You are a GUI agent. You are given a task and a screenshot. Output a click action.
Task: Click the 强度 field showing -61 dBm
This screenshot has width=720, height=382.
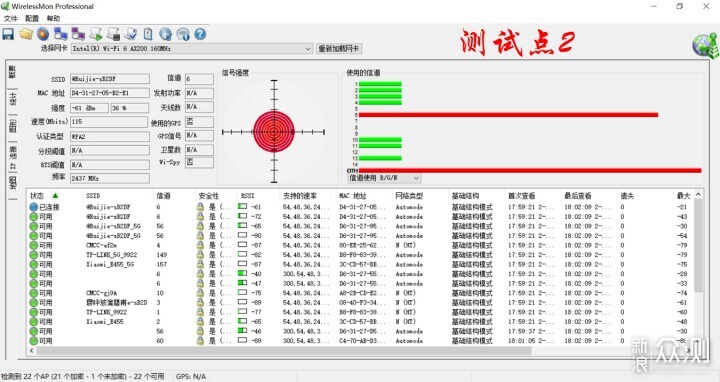[x=90, y=108]
